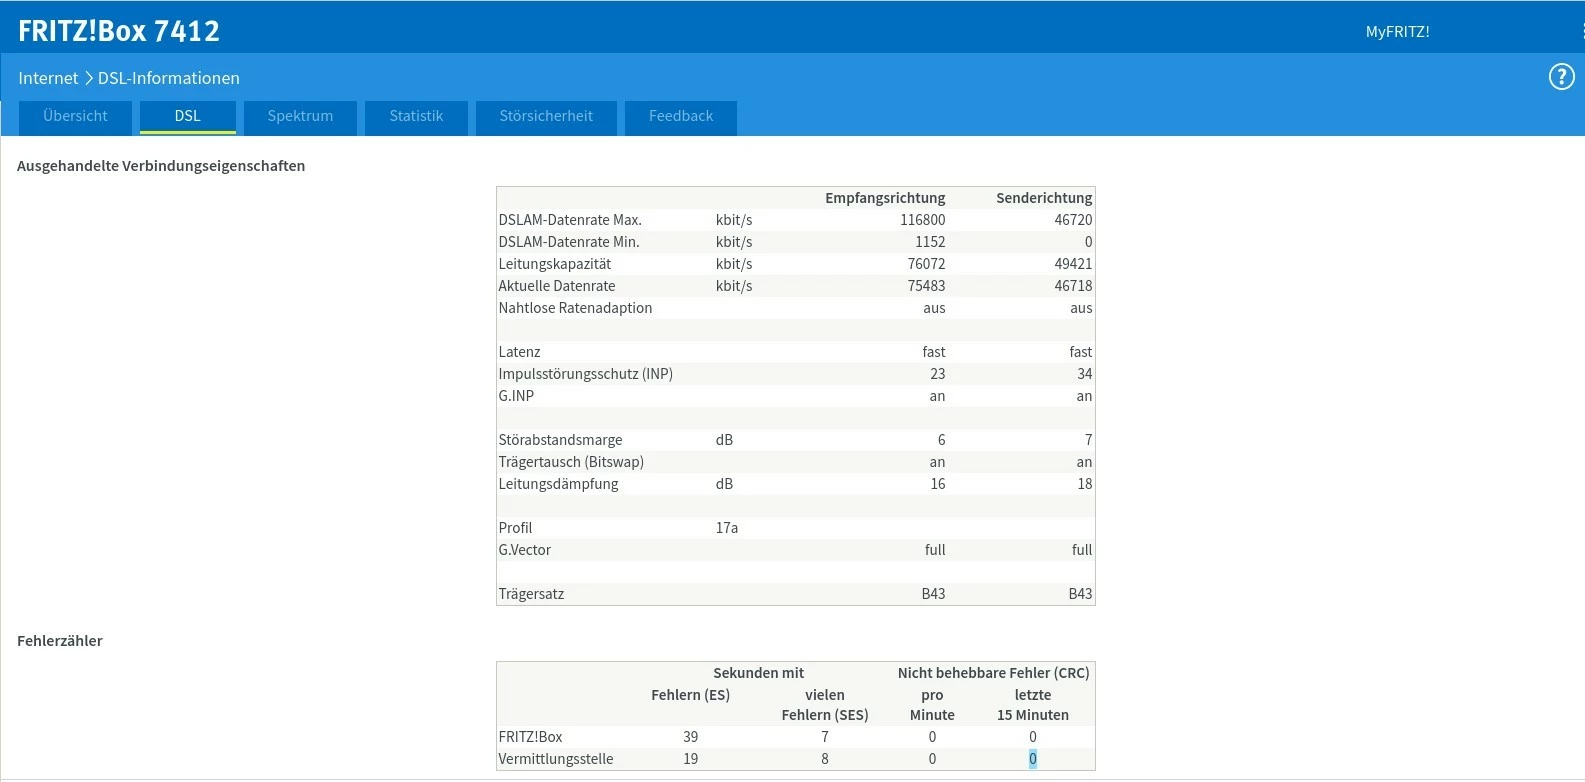
Task: Click the Störabstandsmarge row label
Action: pos(560,440)
